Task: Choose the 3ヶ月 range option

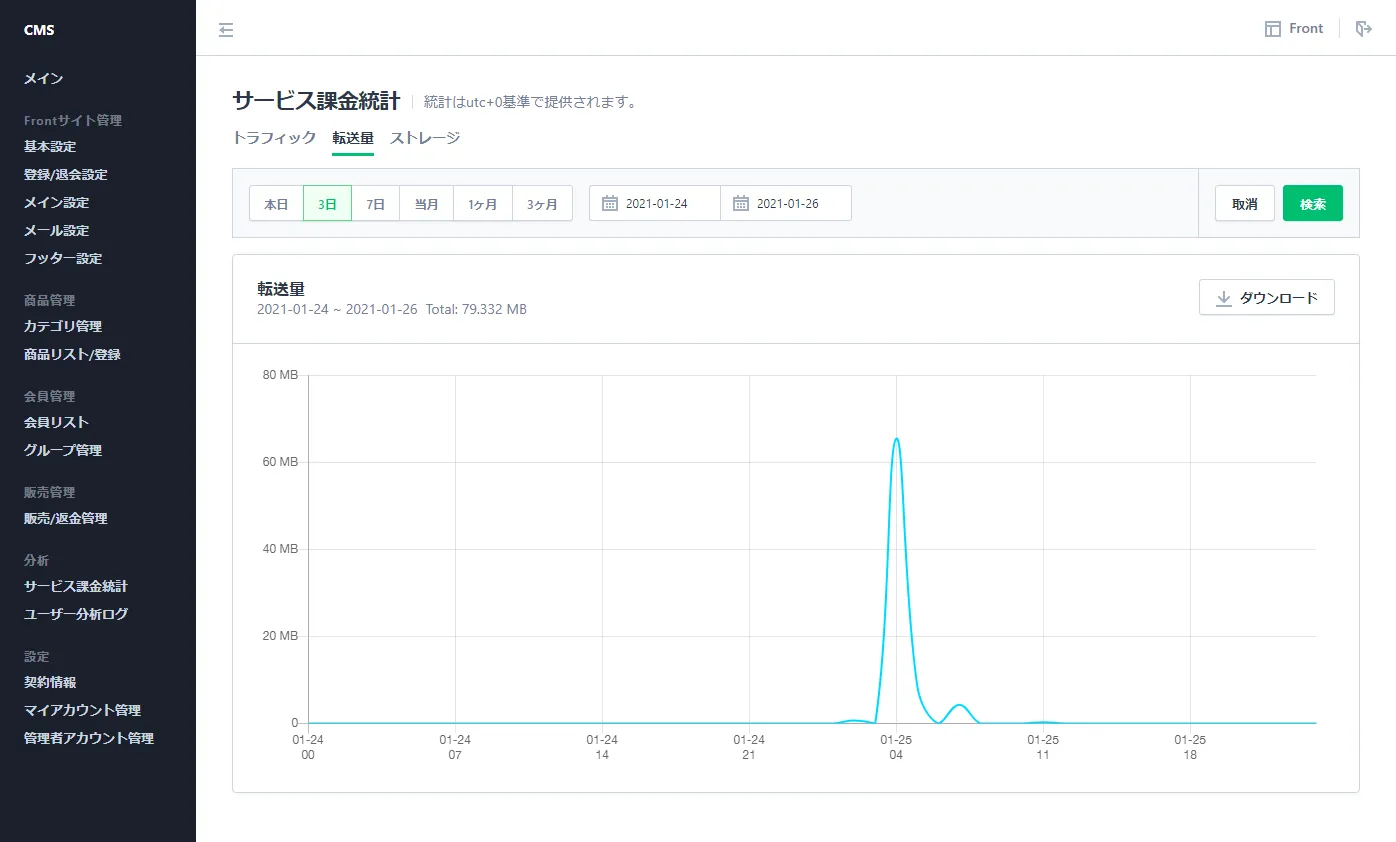Action: point(542,204)
